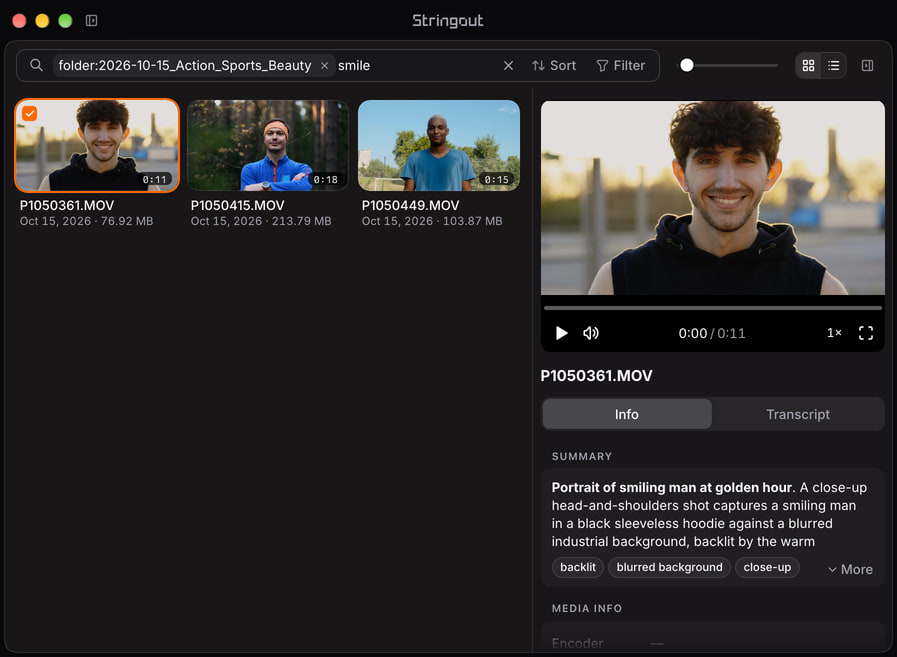Toggle the right inspector panel

(x=867, y=66)
